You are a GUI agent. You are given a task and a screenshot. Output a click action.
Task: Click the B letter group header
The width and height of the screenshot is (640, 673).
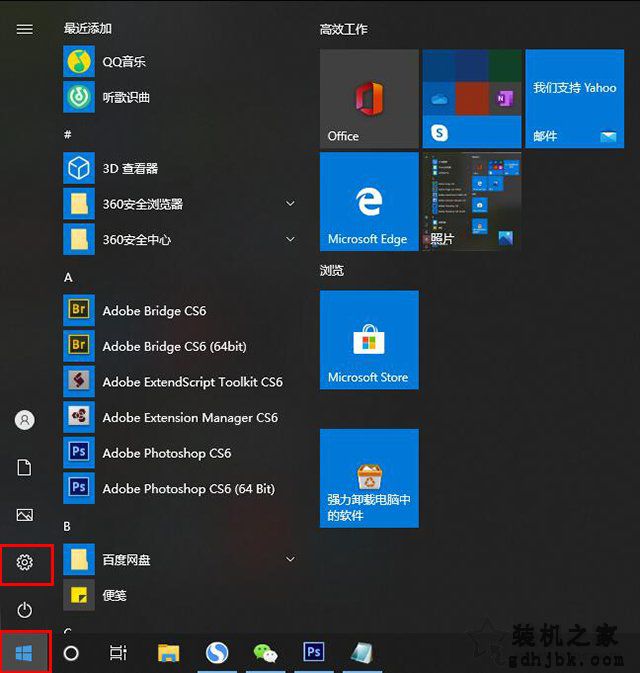(67, 527)
